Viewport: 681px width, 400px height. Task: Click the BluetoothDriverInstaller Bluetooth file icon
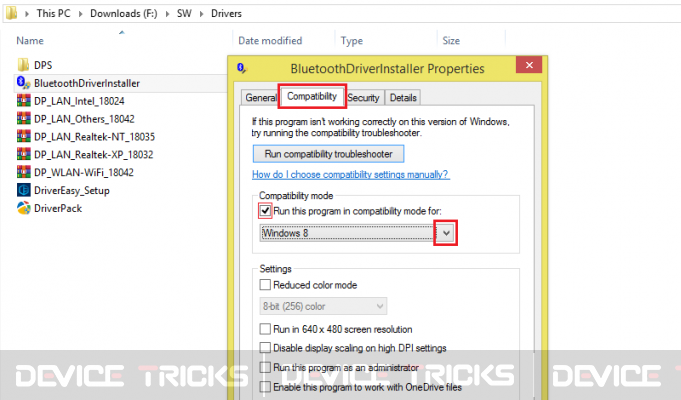coord(23,83)
